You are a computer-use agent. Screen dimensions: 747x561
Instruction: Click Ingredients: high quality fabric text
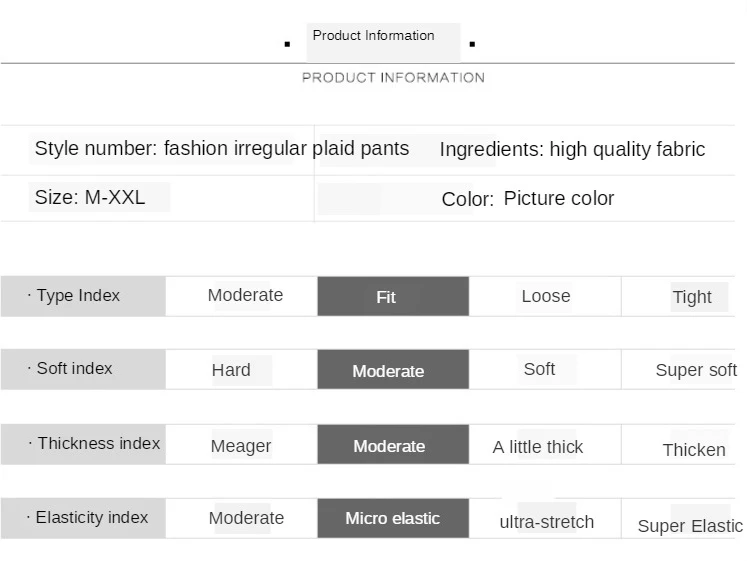[572, 150]
